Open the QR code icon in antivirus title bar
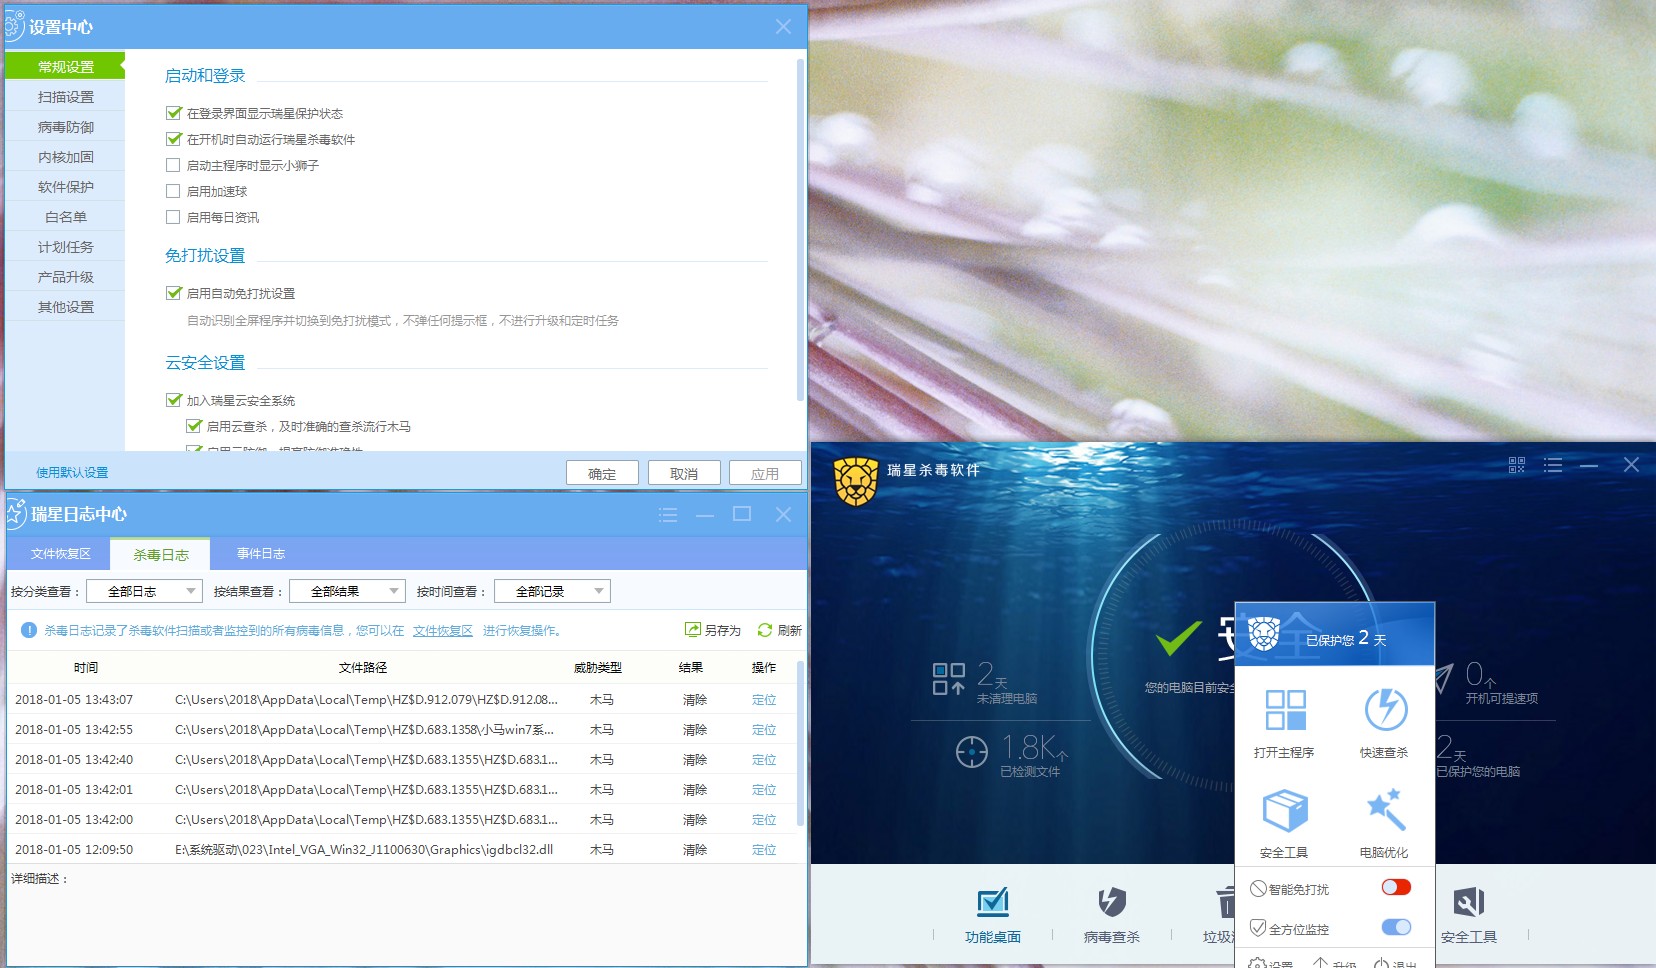The width and height of the screenshot is (1656, 968). [1517, 465]
